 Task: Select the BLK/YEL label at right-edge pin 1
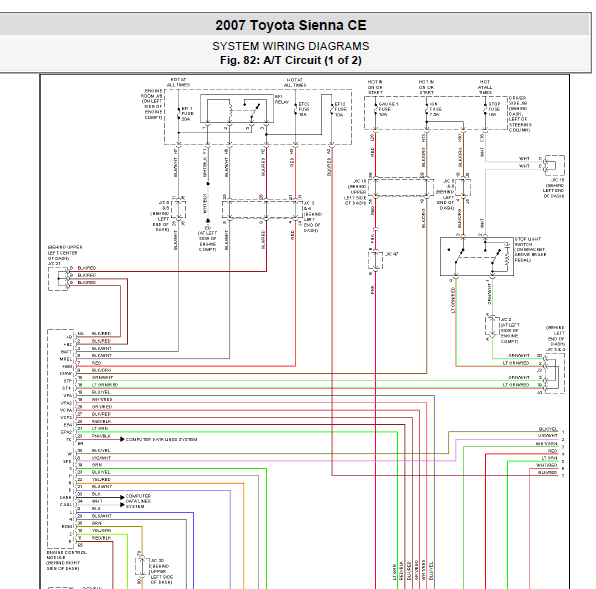[x=548, y=429]
